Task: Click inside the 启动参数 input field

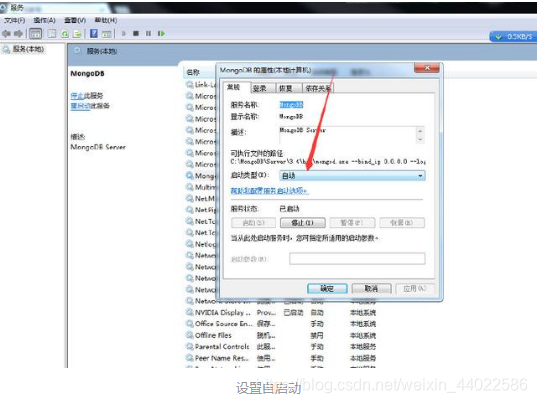Action: pos(357,259)
